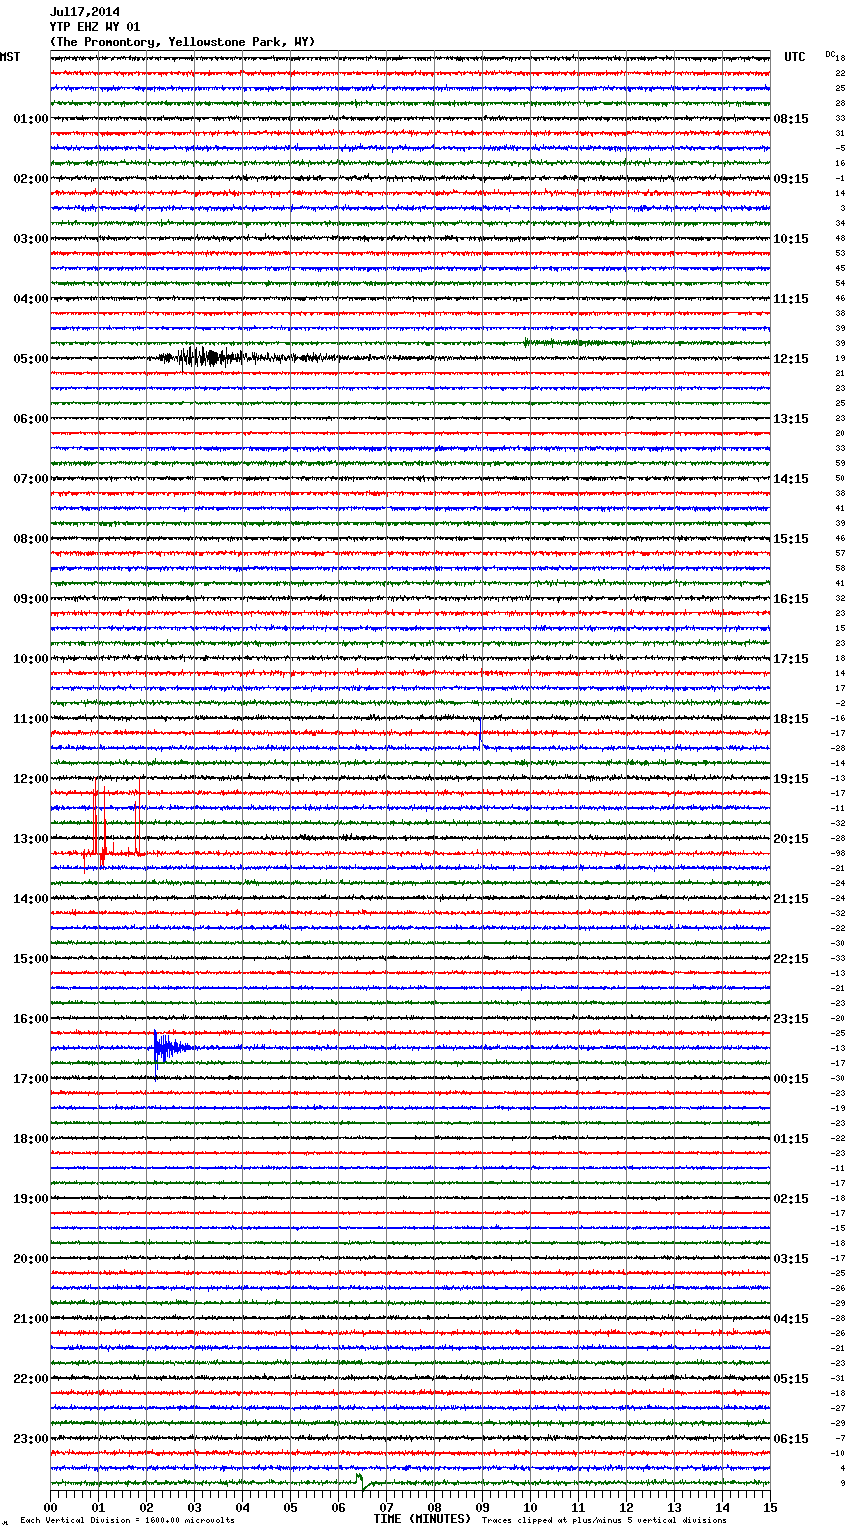Select the 01:00 MST time label
The height and width of the screenshot is (1534, 850).
30,119
